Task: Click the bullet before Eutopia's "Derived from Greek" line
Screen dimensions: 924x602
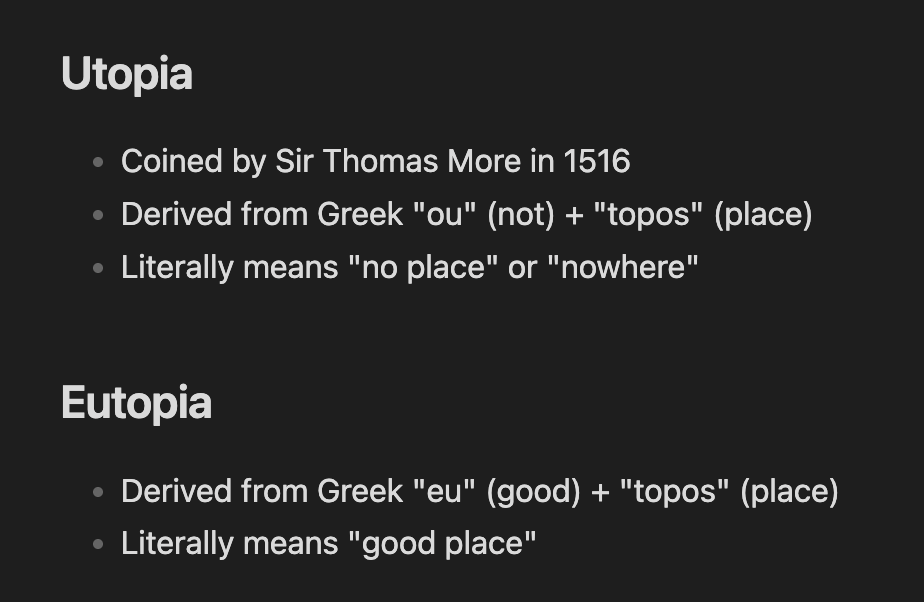Action: (97, 491)
